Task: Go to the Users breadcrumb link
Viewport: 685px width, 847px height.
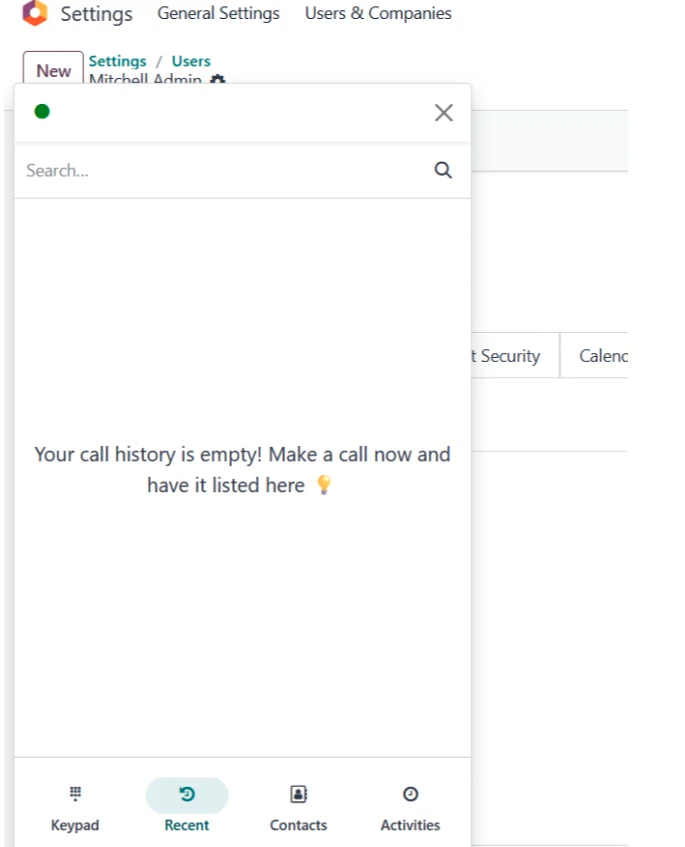Action: (x=191, y=61)
